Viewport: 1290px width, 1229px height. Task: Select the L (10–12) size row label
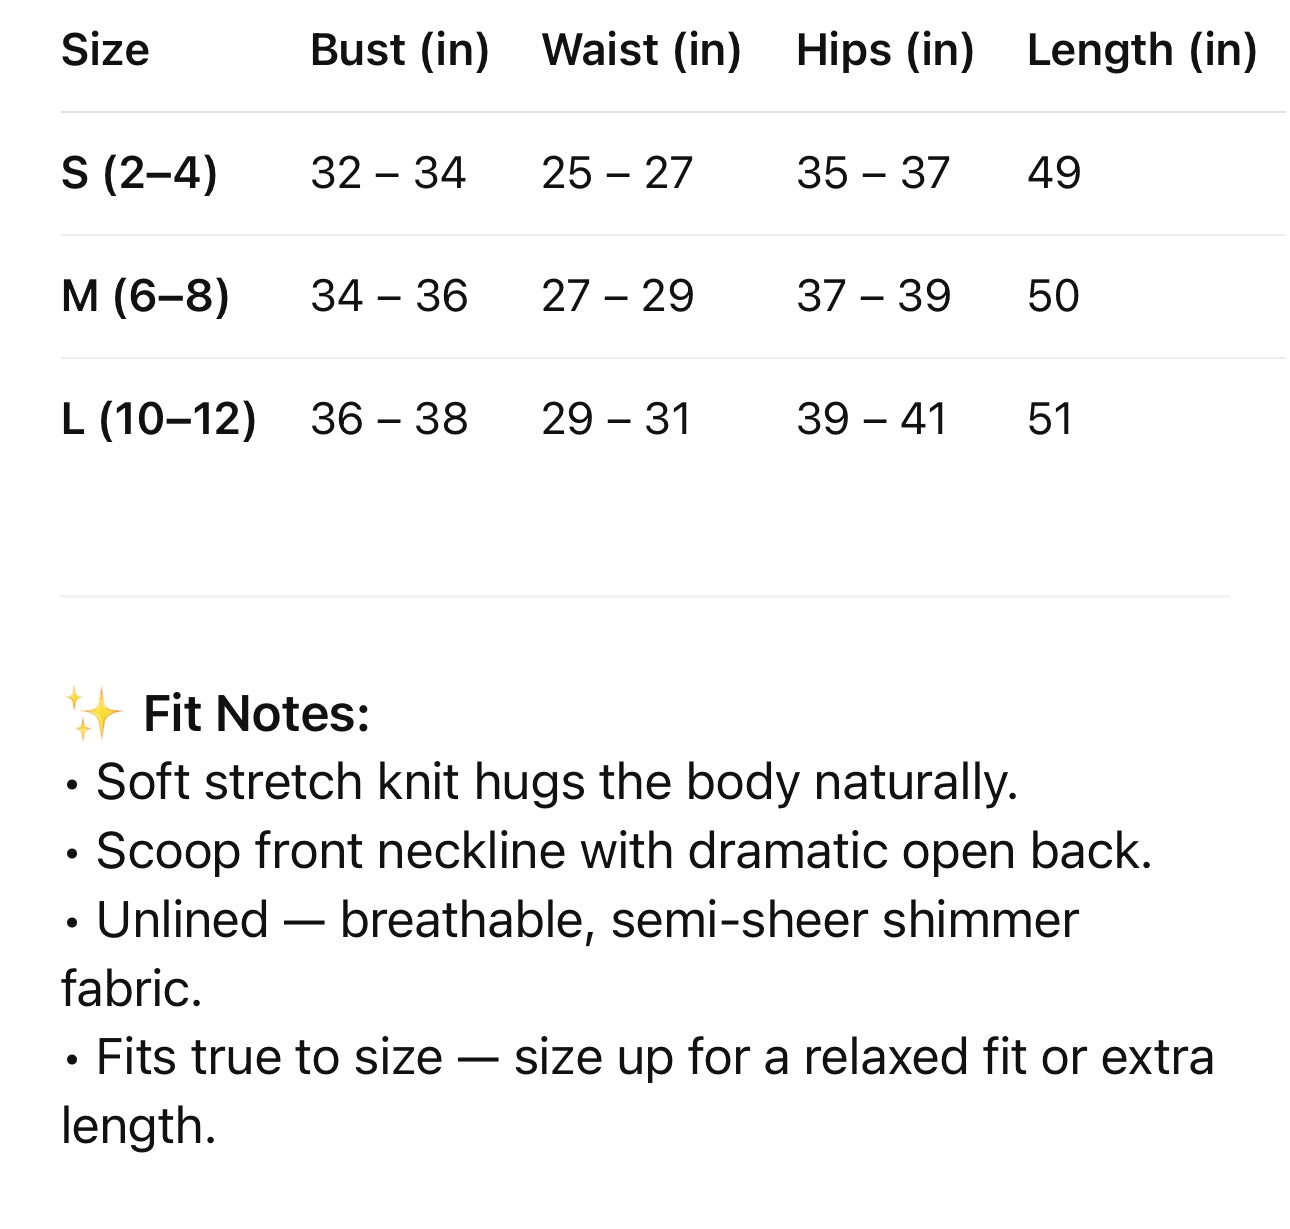click(158, 419)
